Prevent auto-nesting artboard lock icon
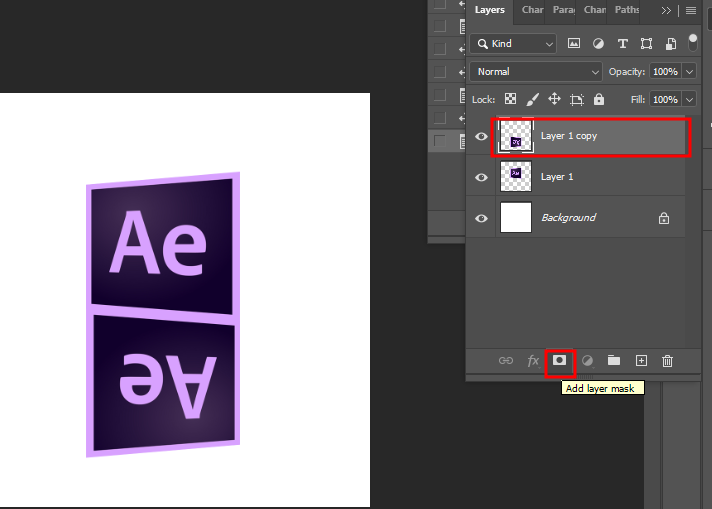This screenshot has height=509, width=712. click(x=577, y=99)
